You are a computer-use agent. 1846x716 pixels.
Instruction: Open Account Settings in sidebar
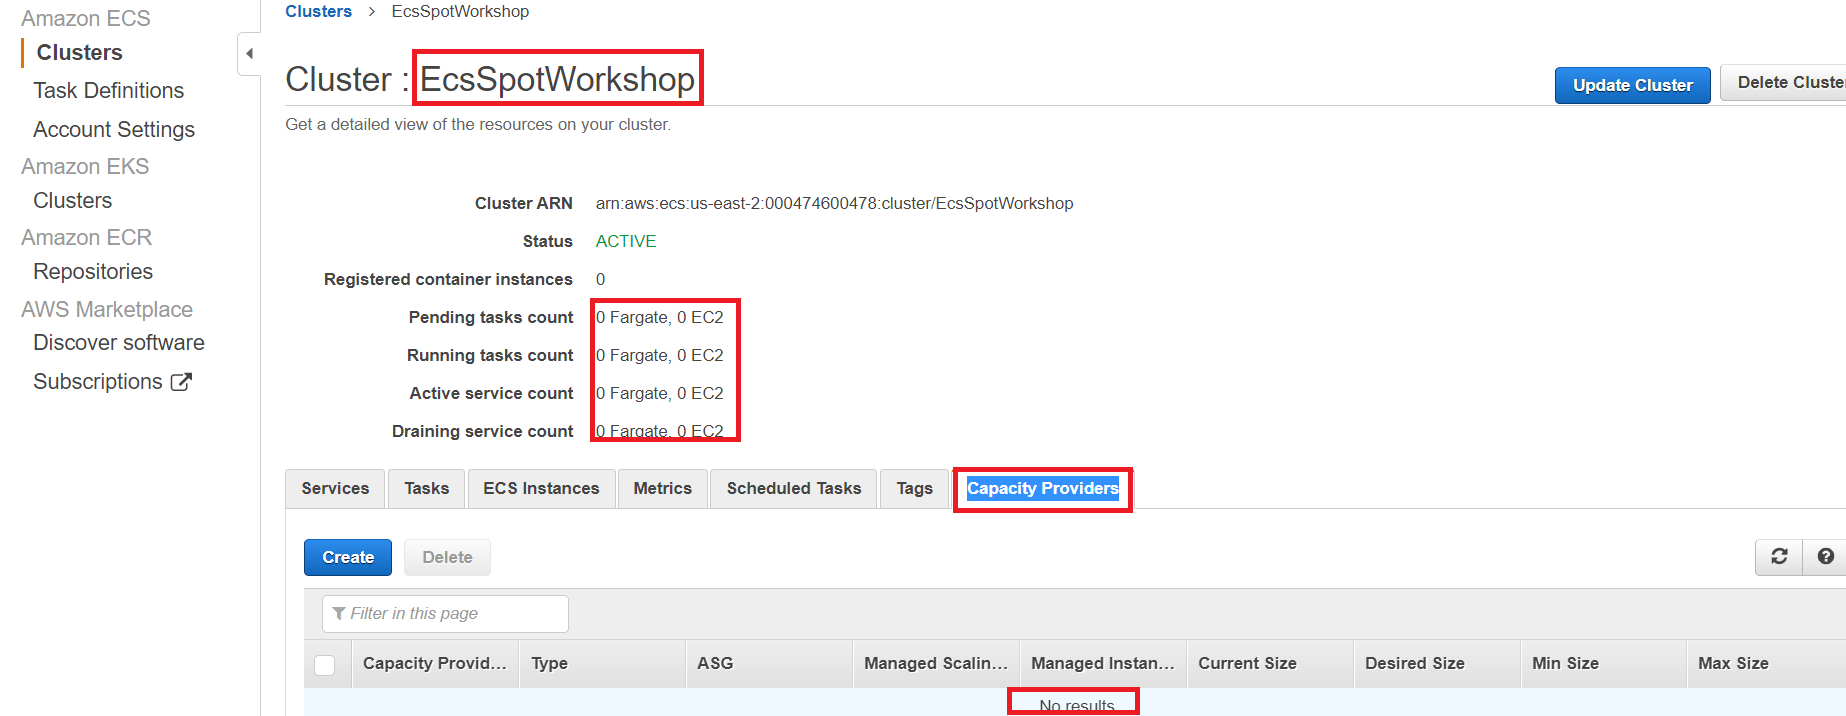(x=114, y=130)
